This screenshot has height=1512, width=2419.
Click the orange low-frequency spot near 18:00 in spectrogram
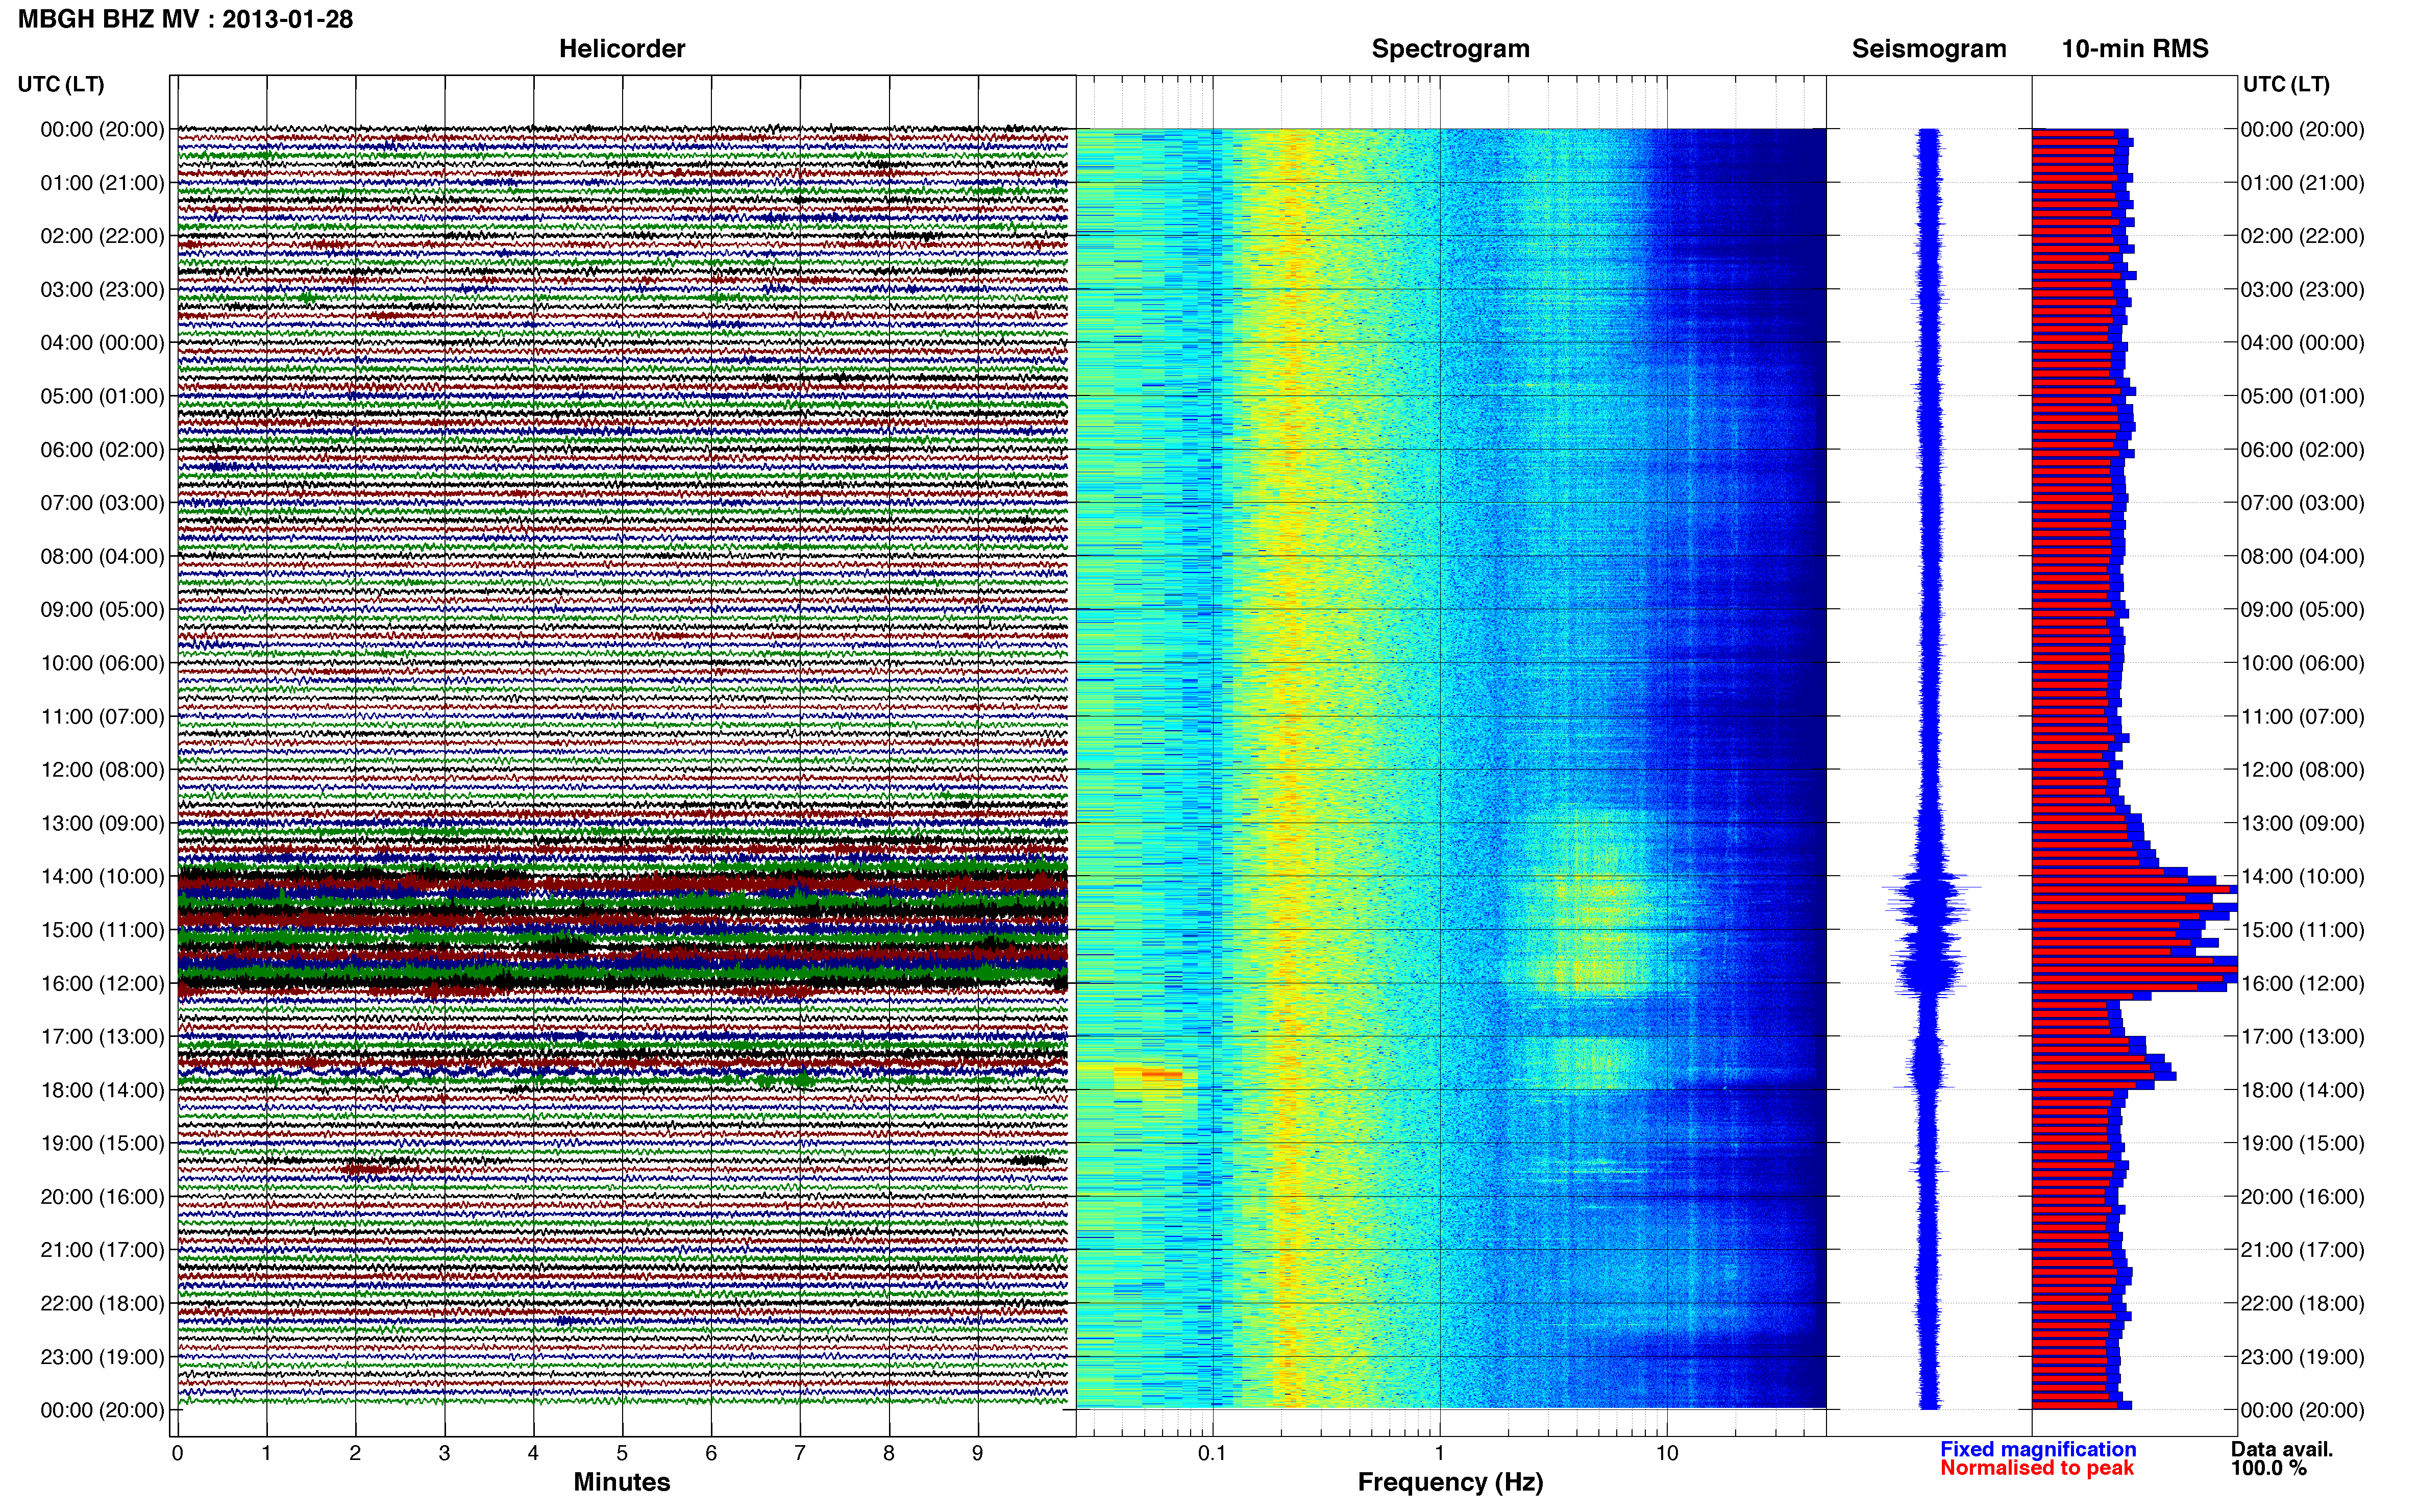pyautogui.click(x=1160, y=1074)
